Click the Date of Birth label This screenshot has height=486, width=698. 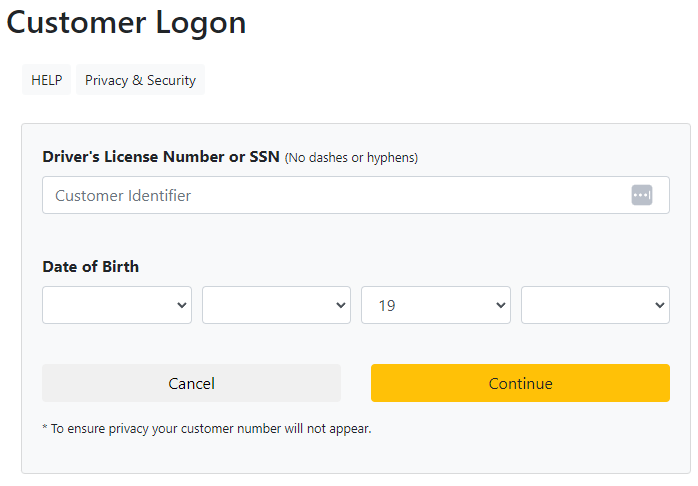click(x=91, y=267)
